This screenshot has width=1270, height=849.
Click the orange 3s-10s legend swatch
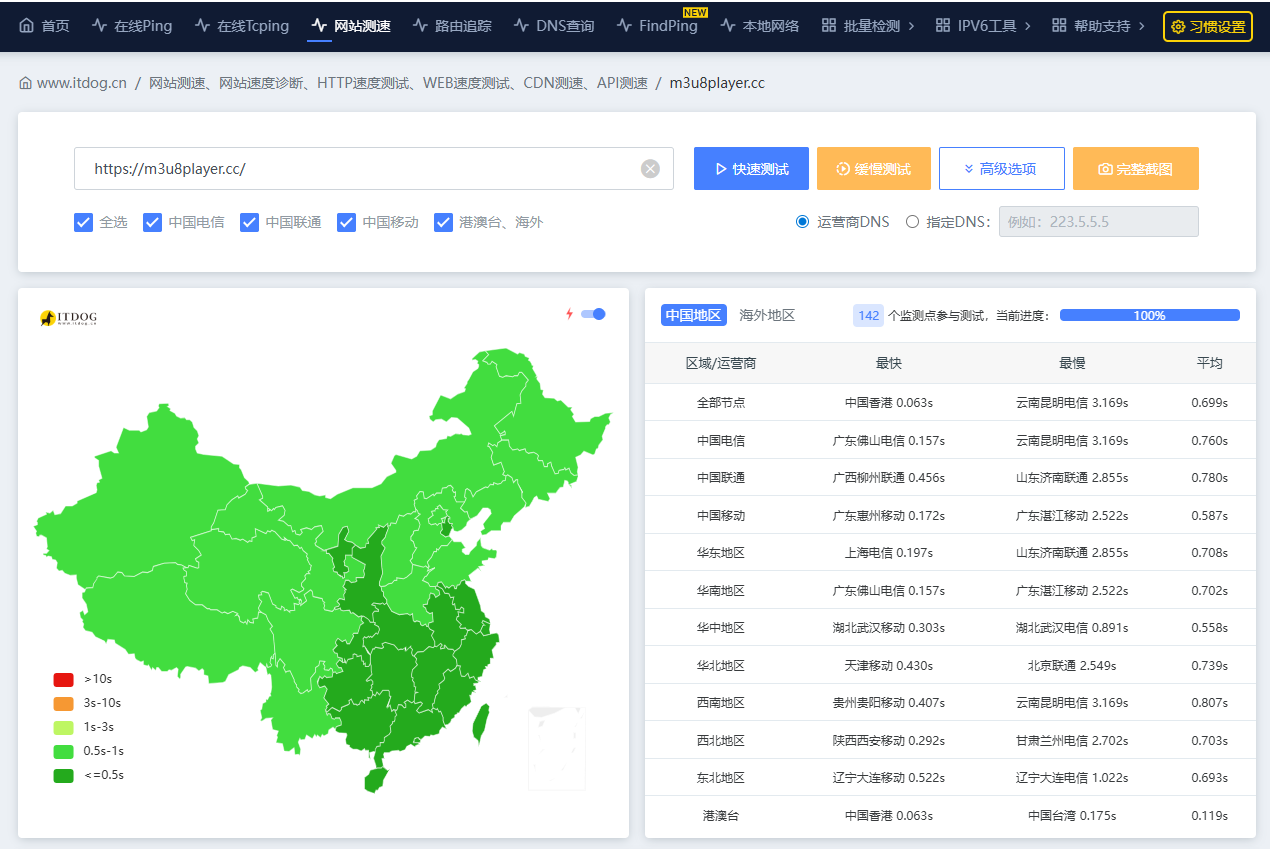pyautogui.click(x=64, y=703)
